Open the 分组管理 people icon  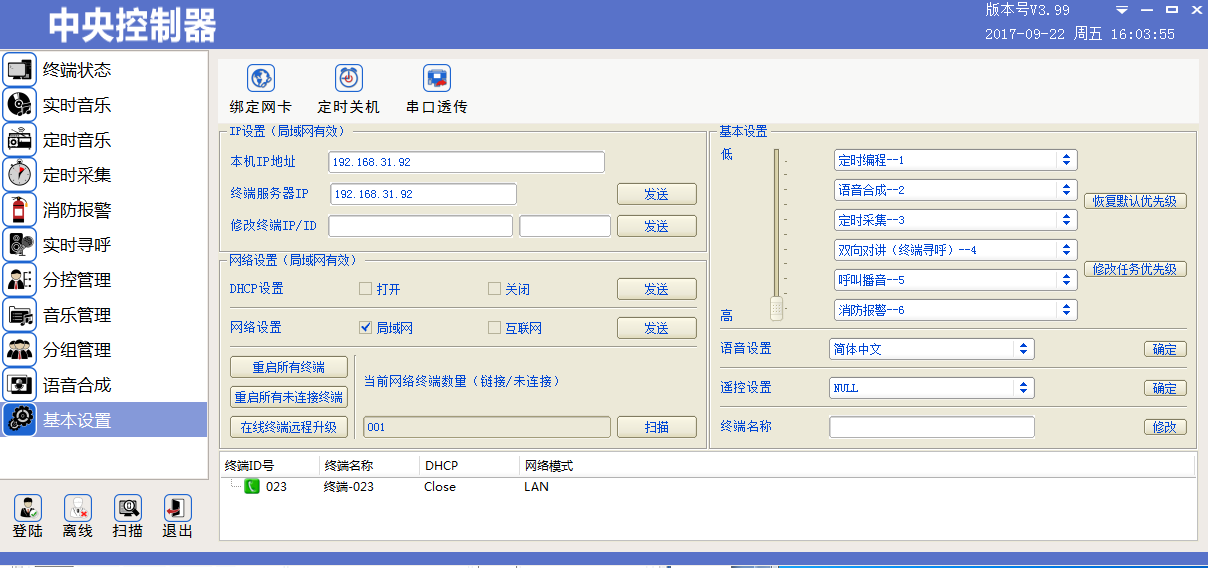pyautogui.click(x=19, y=350)
